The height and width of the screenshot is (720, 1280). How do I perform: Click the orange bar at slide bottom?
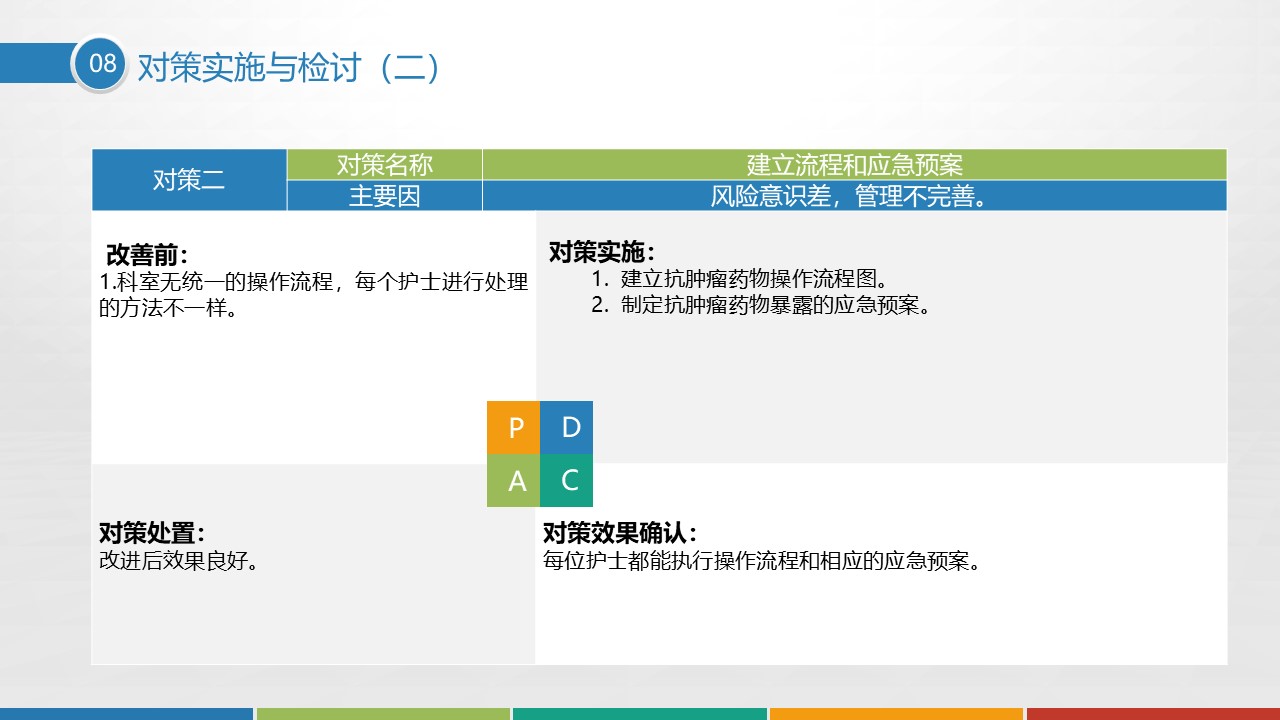click(896, 714)
